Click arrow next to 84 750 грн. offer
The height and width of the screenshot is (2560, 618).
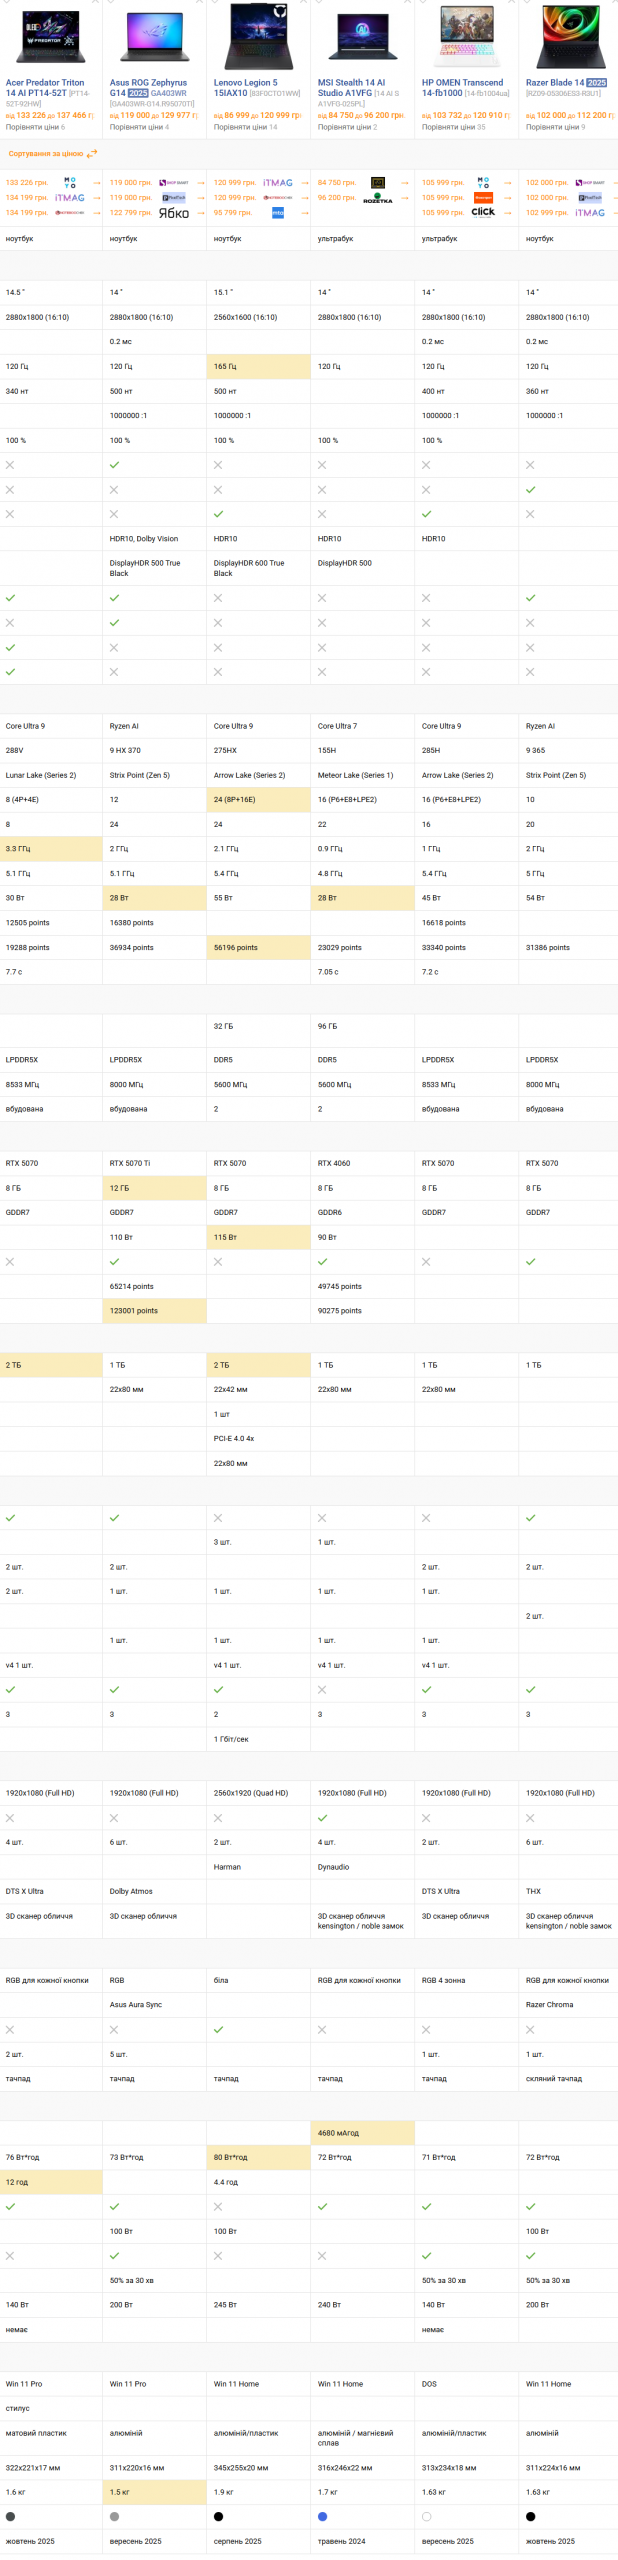[404, 183]
